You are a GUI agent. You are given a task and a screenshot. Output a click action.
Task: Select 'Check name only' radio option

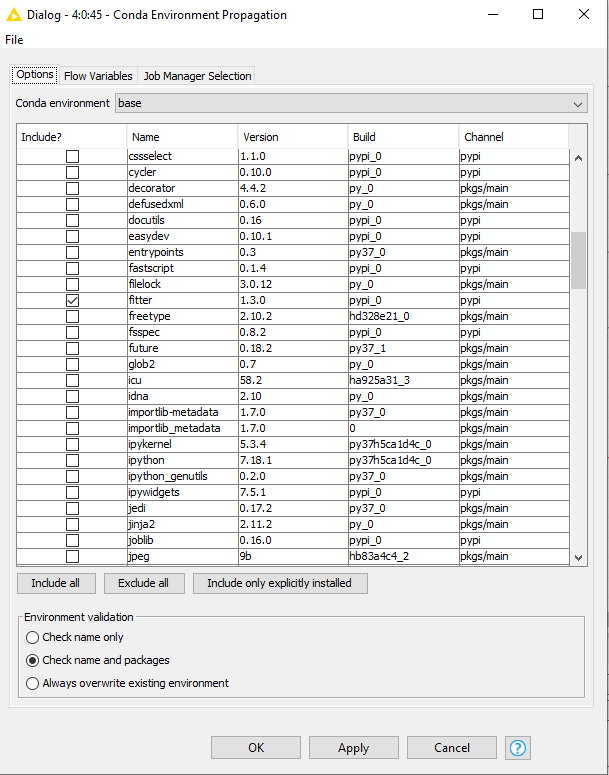click(x=33, y=637)
